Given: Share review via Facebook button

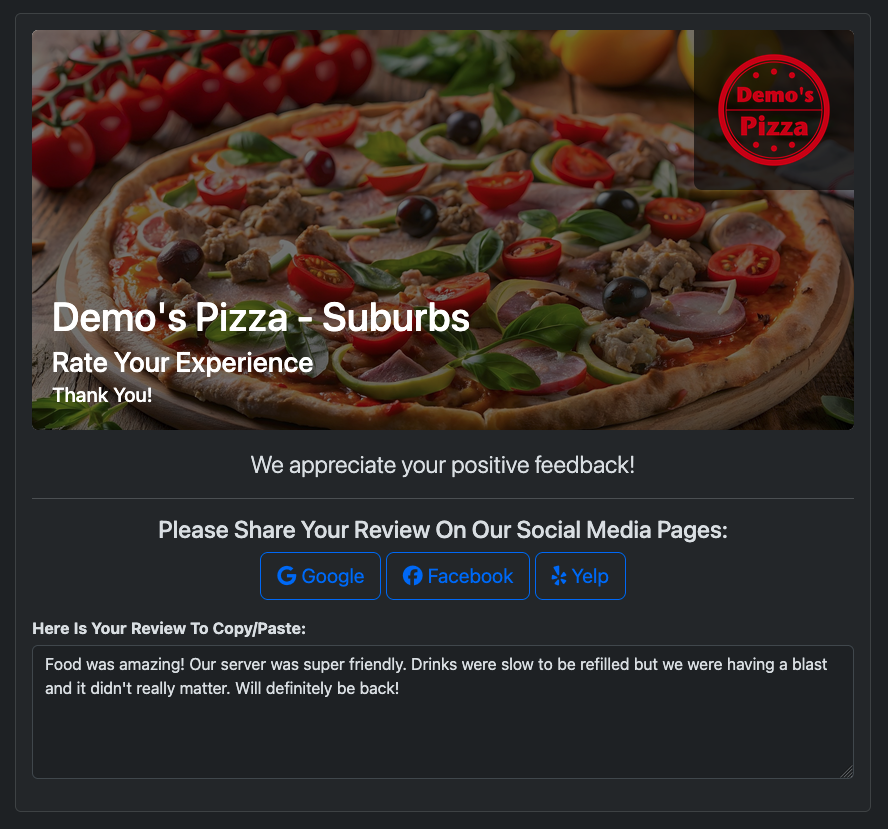Looking at the screenshot, I should pyautogui.click(x=458, y=576).
